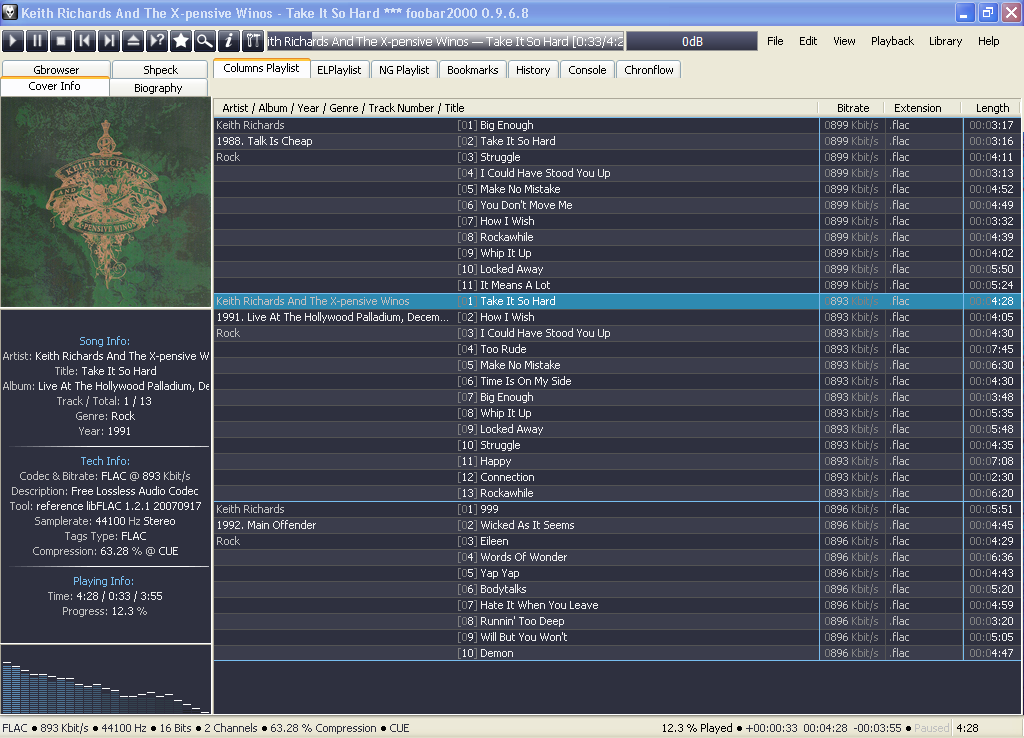Click the eject/open files icon
The image size is (1024, 738).
coord(133,41)
